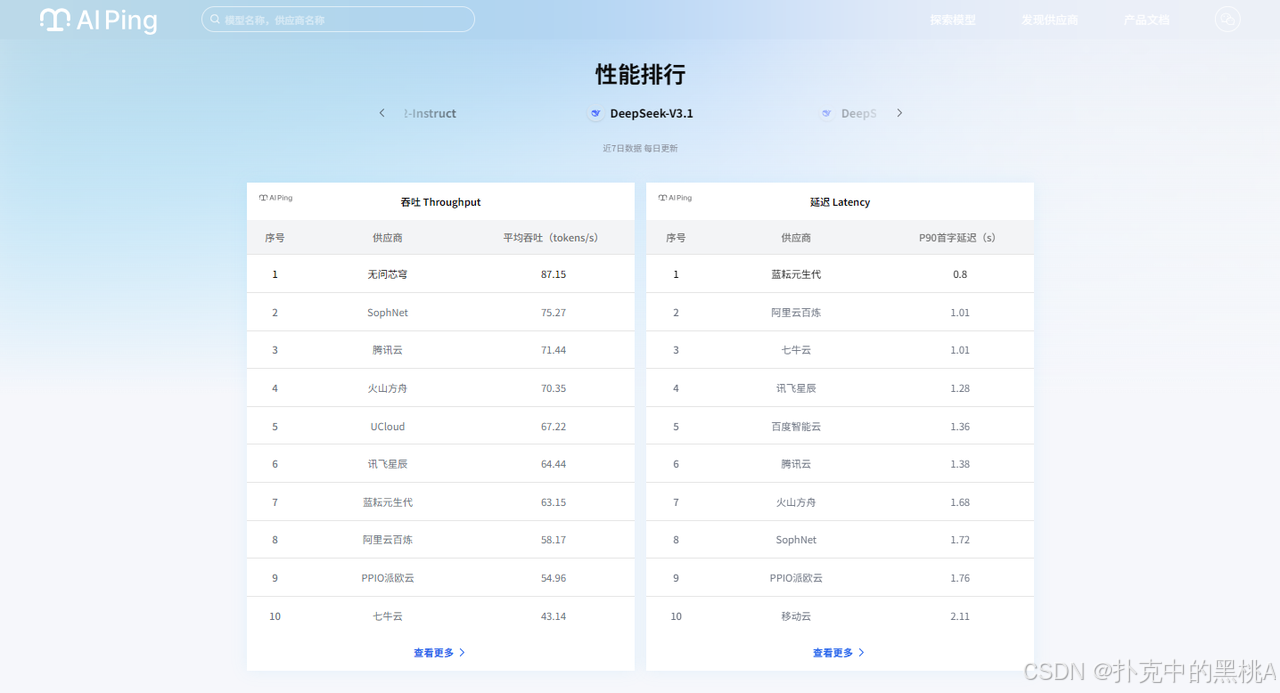
Task: Select UCloud in Throughput ranking
Action: (x=387, y=426)
